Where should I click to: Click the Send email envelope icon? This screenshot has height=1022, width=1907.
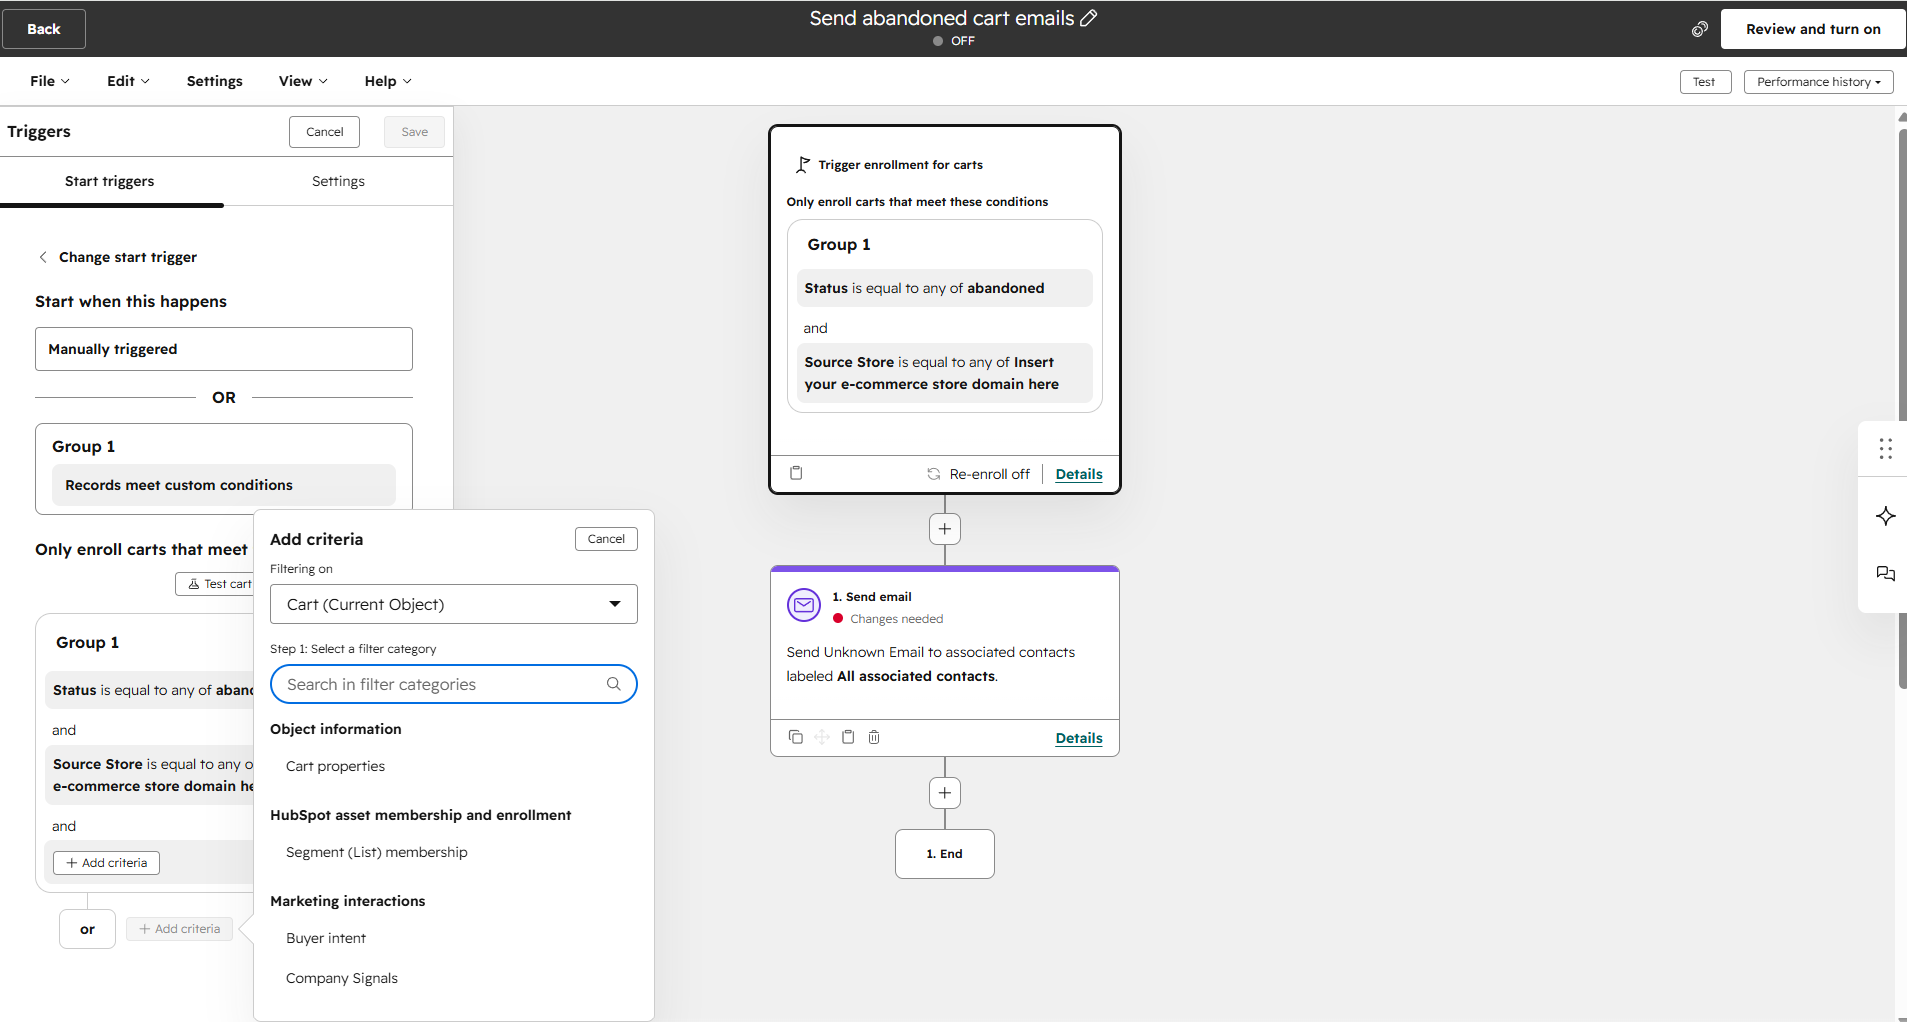coord(803,605)
